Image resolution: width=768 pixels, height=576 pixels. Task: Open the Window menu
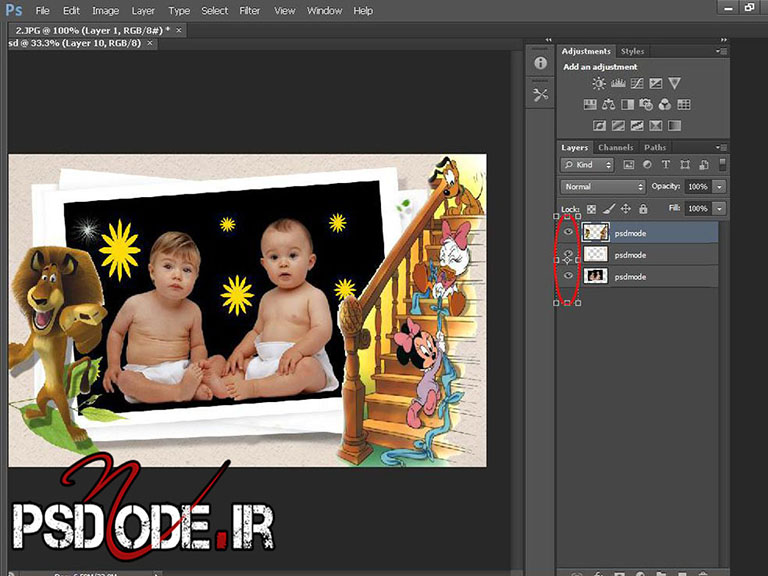pos(324,10)
